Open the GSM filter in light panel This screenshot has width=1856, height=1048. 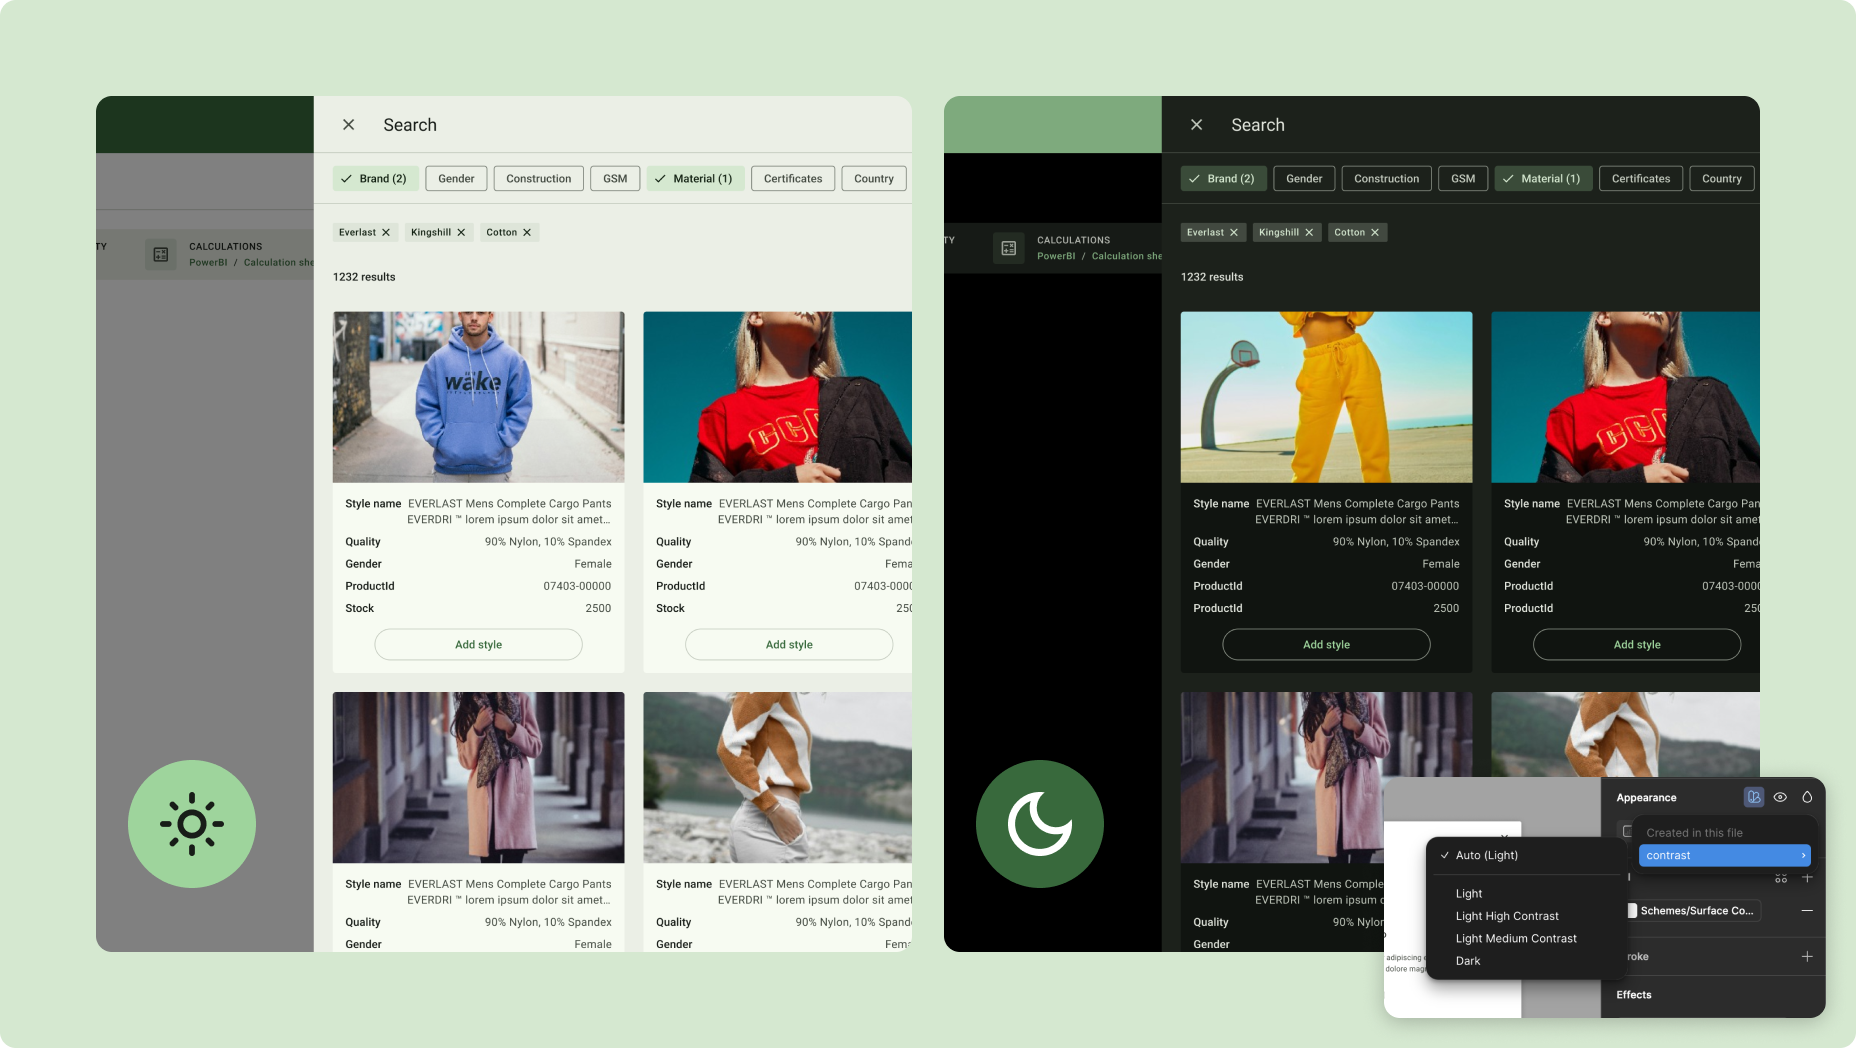(615, 178)
